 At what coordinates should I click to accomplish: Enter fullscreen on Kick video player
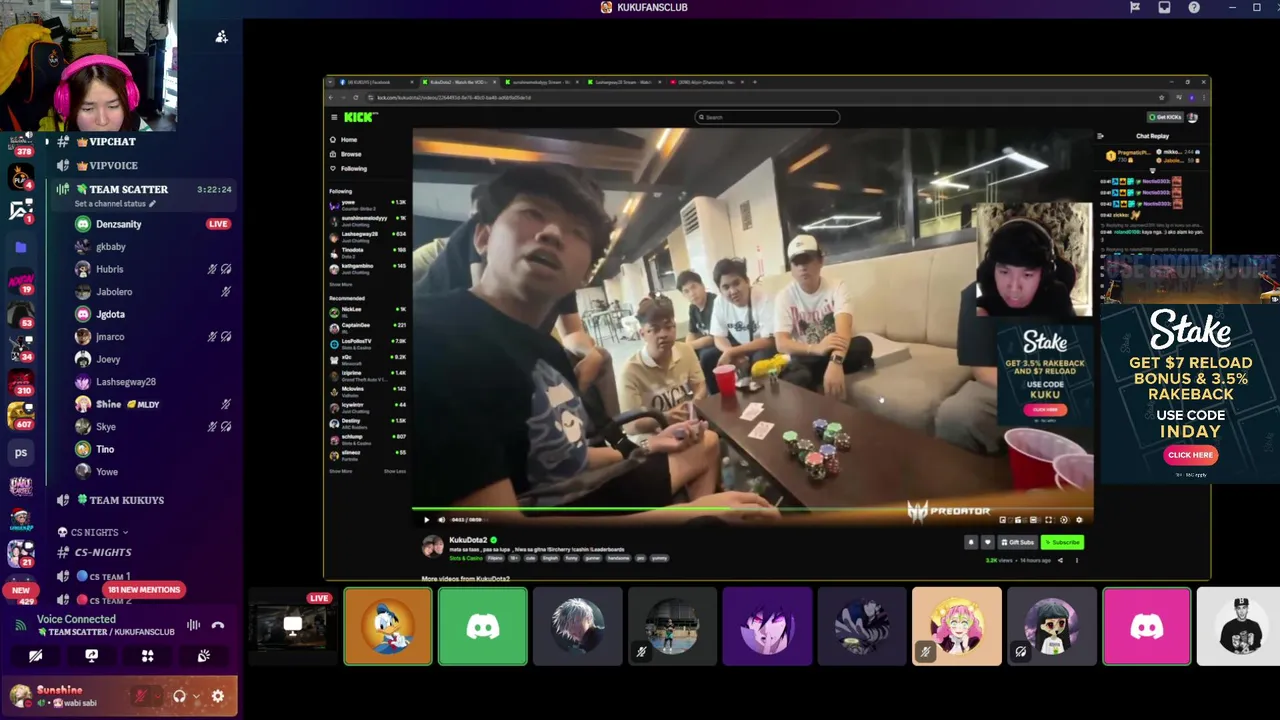[1048, 519]
